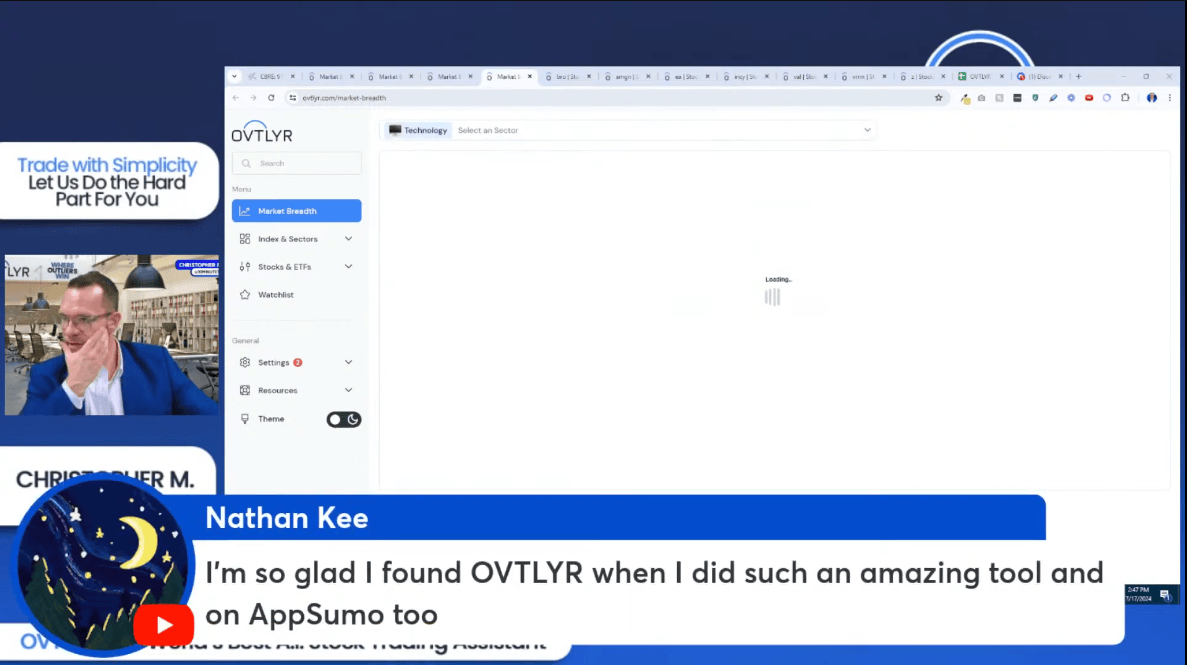Close the CBRE browser tab
The image size is (1187, 665).
pyautogui.click(x=293, y=76)
